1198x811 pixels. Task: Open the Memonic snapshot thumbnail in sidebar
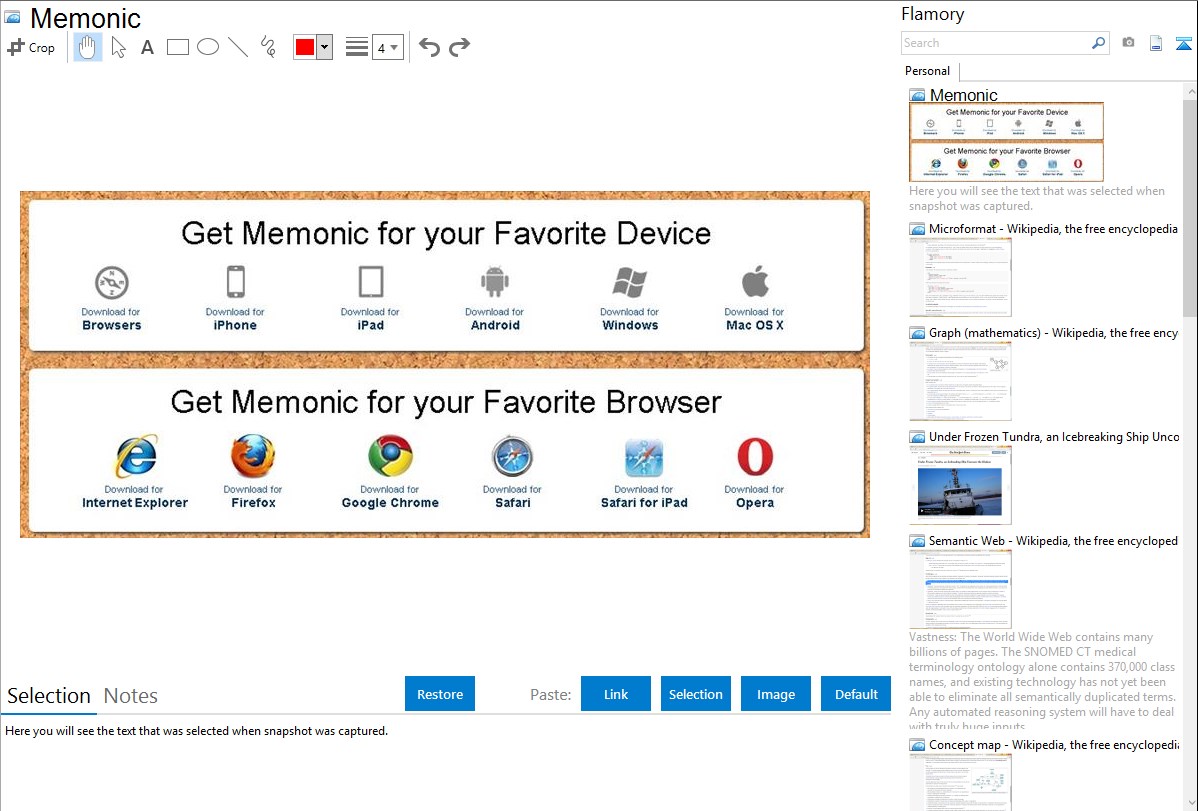(x=1006, y=142)
